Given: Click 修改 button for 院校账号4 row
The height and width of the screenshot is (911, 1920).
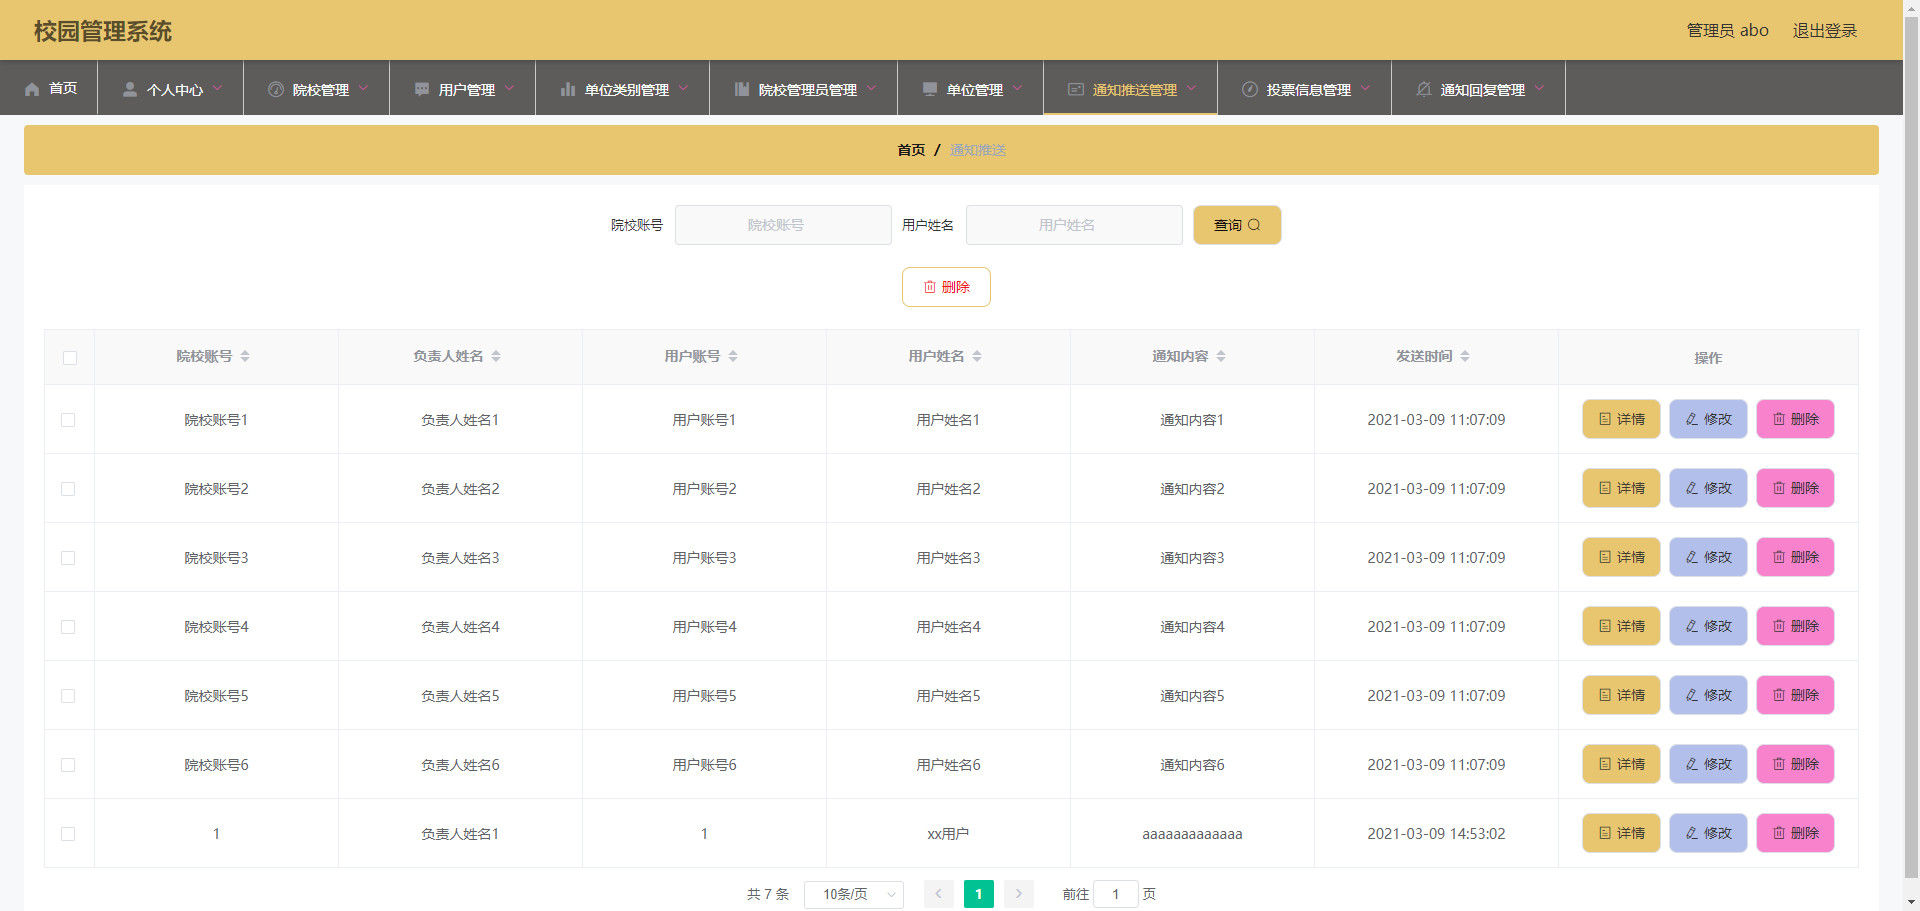Looking at the screenshot, I should click(1708, 626).
